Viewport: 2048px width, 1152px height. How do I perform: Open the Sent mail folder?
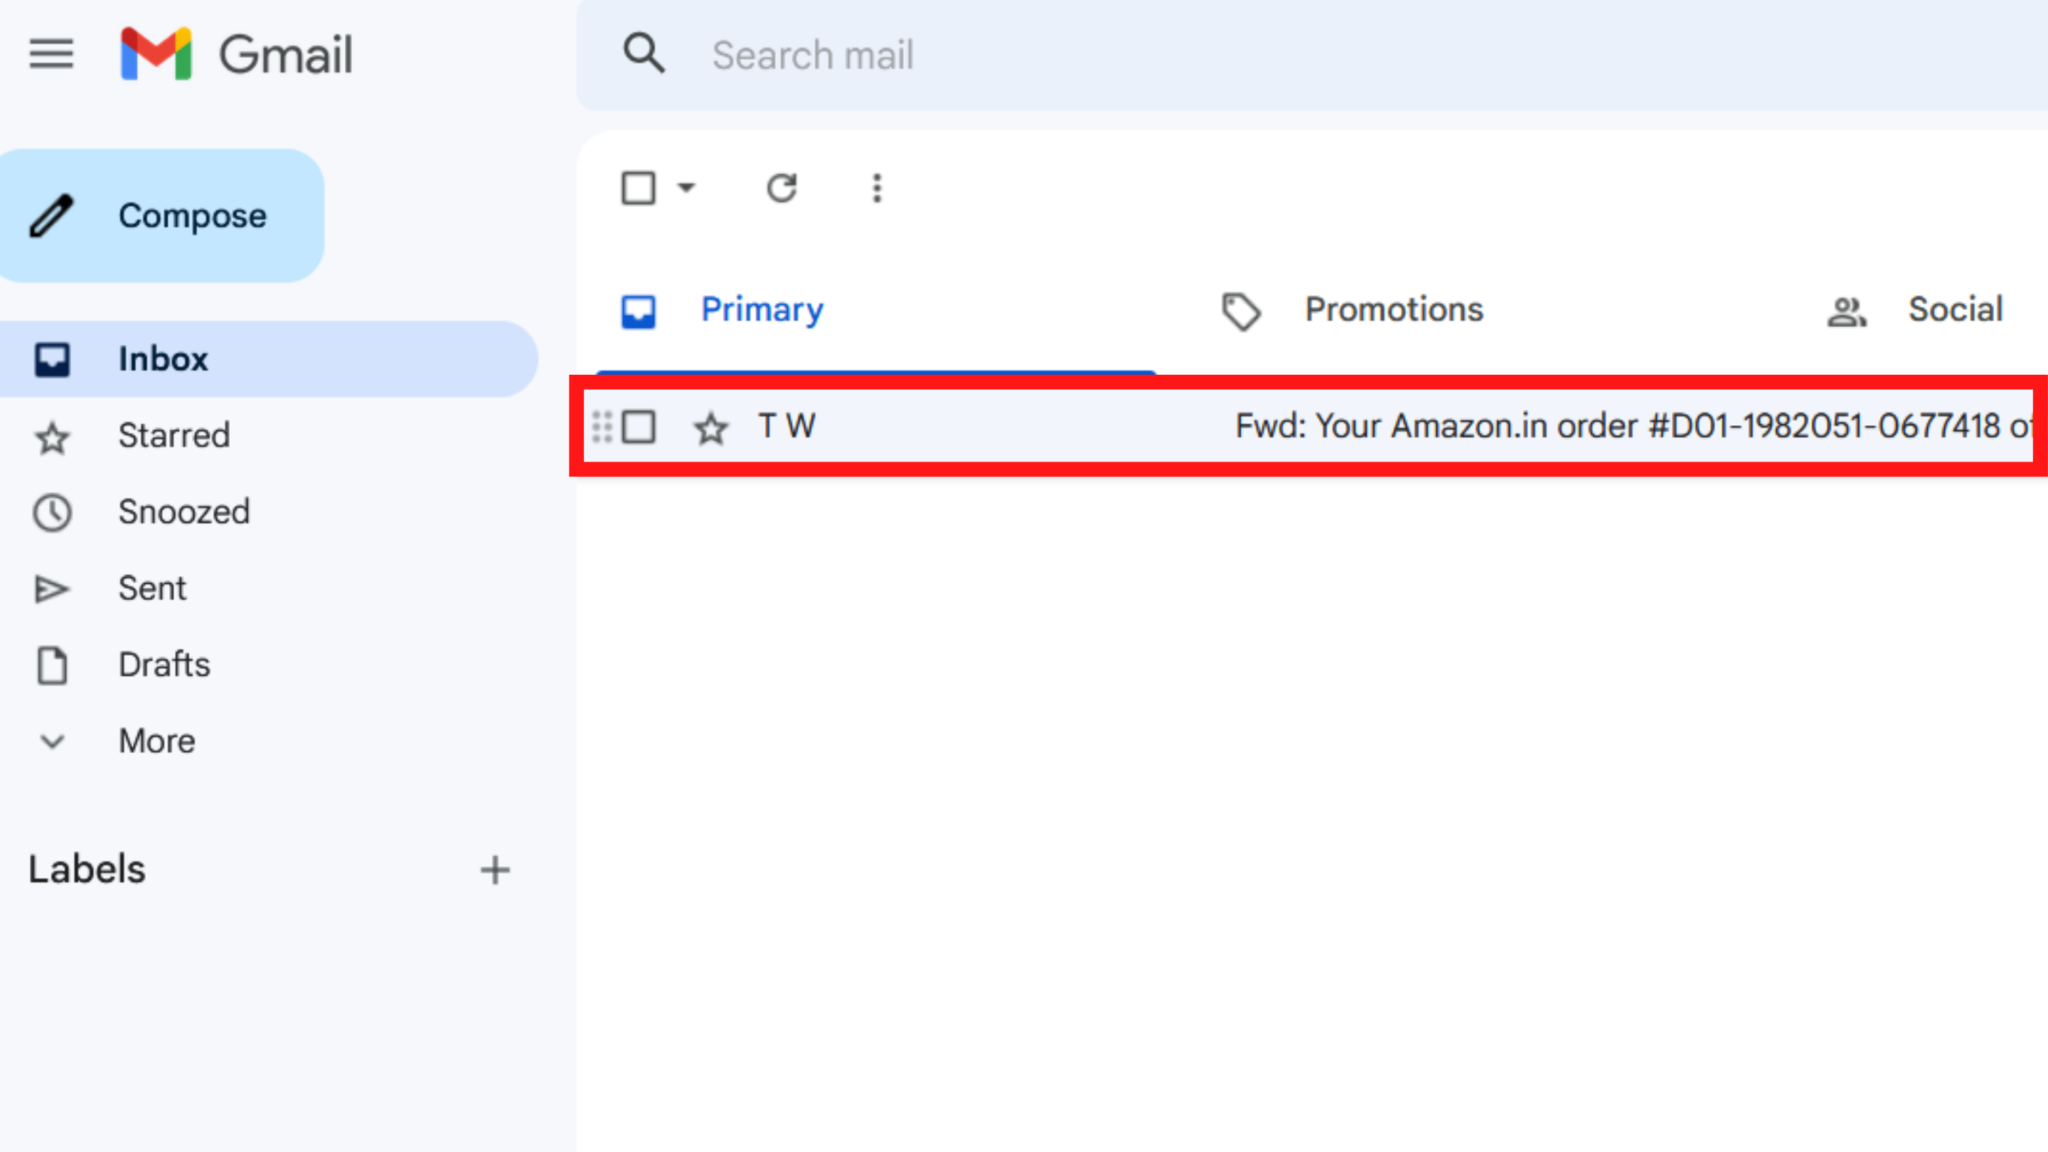coord(152,588)
